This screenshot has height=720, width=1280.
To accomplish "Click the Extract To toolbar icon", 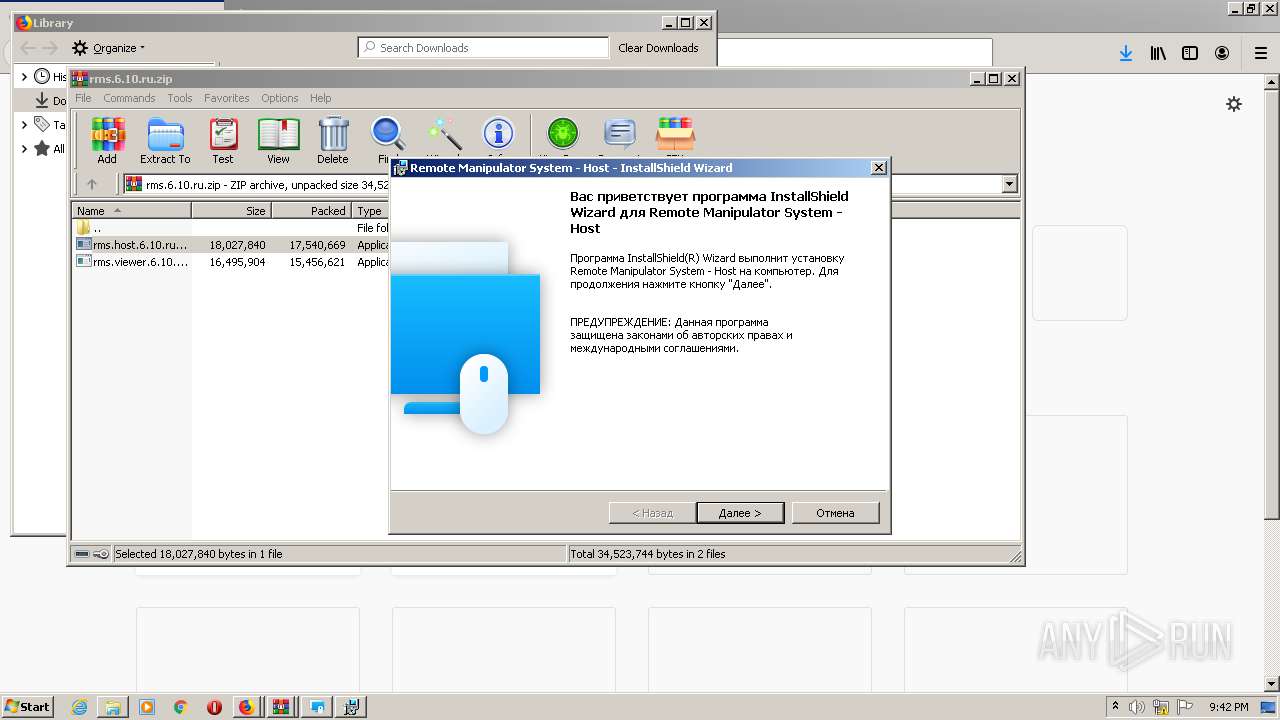I will click(165, 140).
